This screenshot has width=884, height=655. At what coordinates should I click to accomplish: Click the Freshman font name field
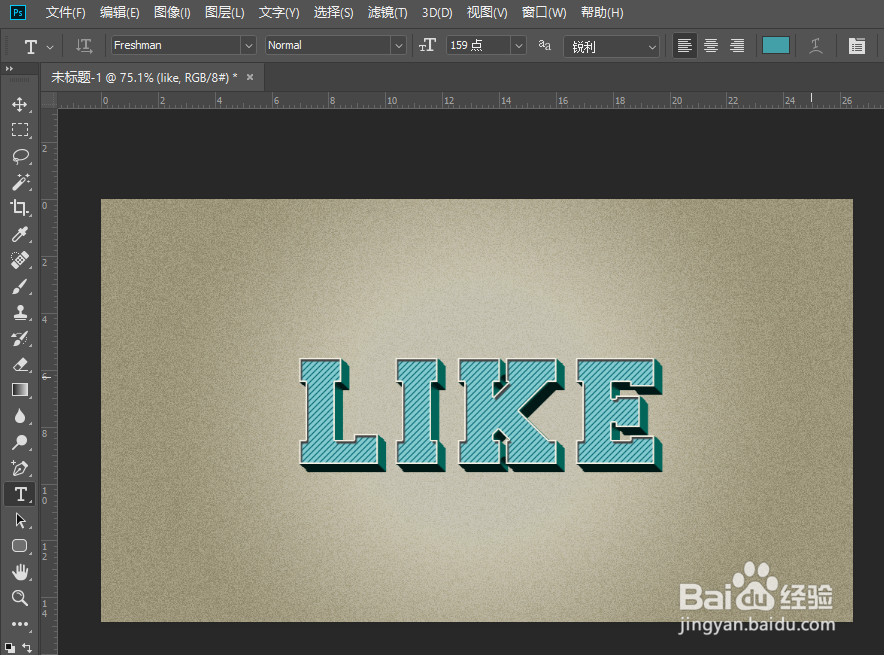point(176,46)
